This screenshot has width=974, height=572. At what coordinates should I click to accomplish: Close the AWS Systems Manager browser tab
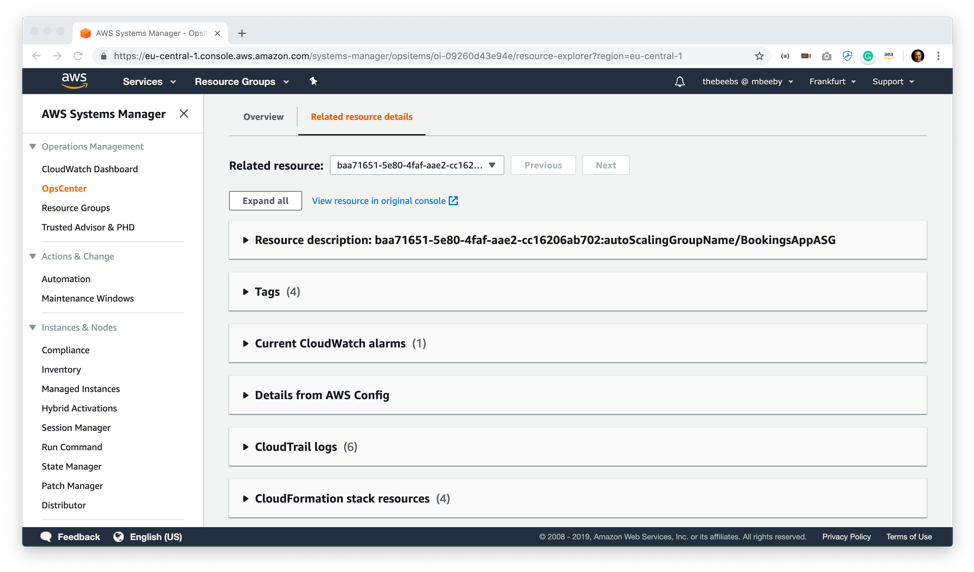coord(217,34)
